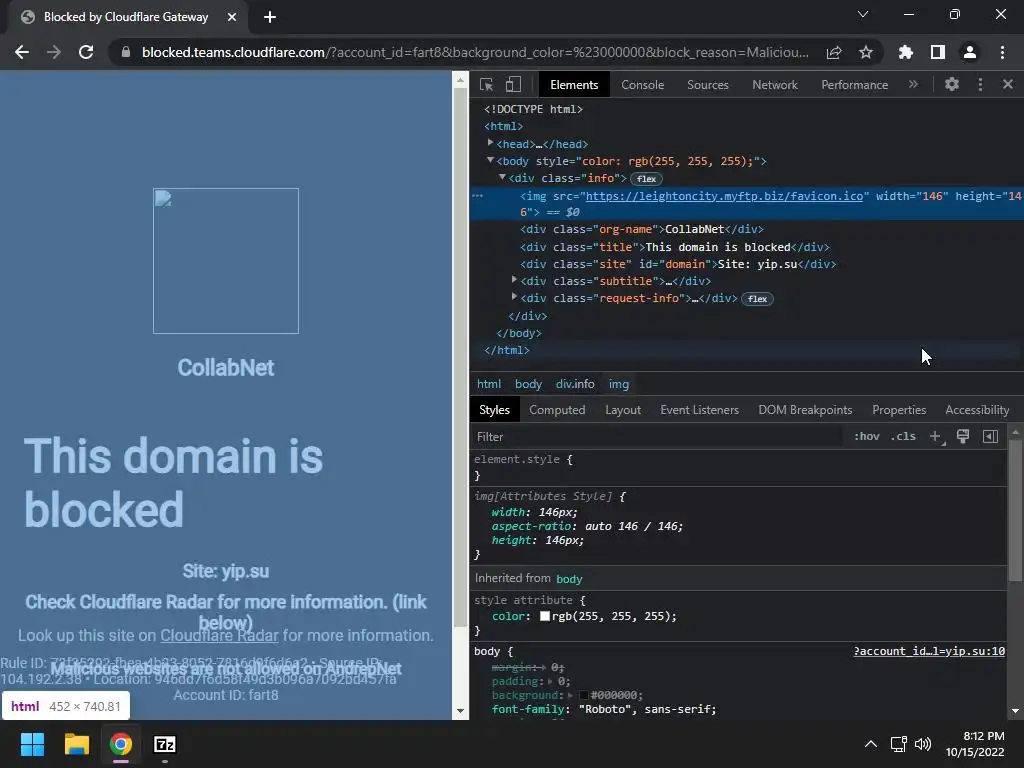Open the favicon.ico image source link

(724, 196)
